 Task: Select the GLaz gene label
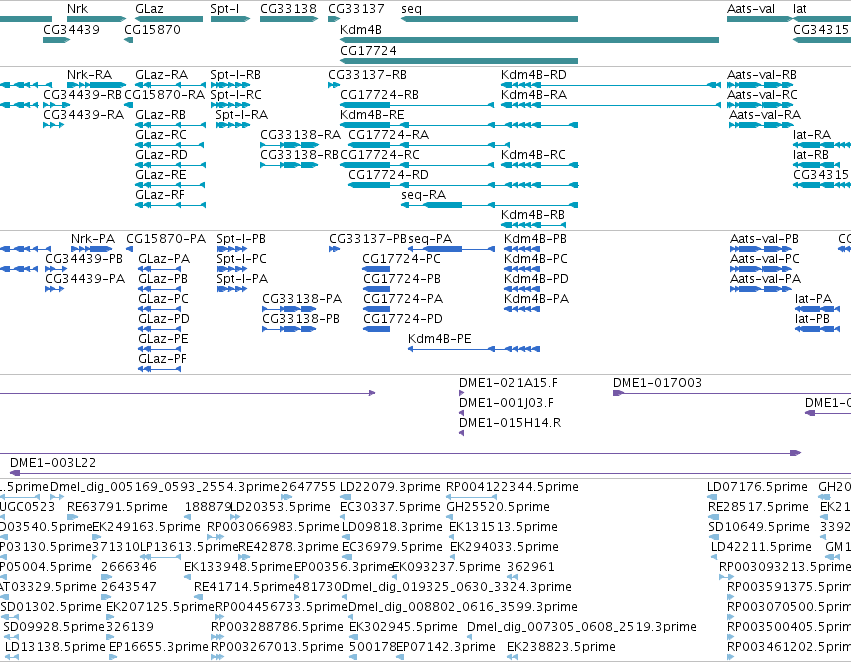point(149,9)
